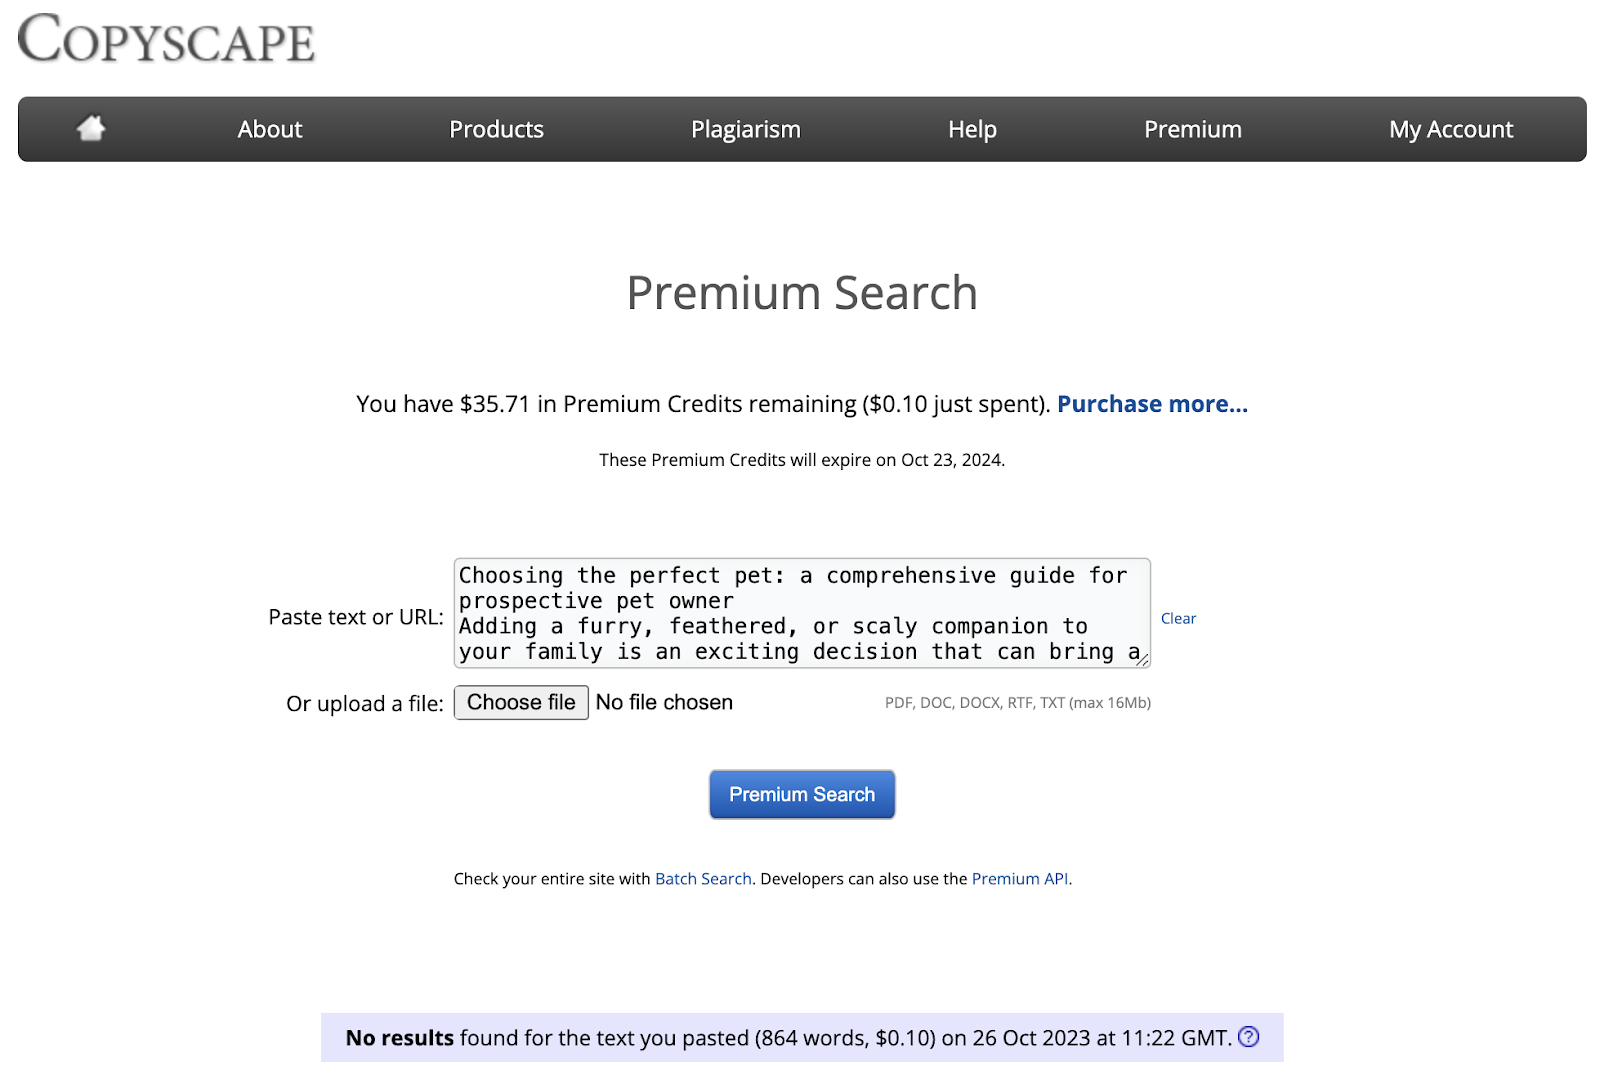Click the Copyscape logo
The height and width of the screenshot is (1084, 1600).
point(166,40)
